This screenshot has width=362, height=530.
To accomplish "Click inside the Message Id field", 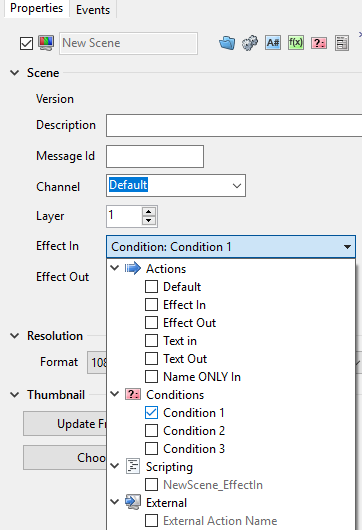I will pos(155,156).
